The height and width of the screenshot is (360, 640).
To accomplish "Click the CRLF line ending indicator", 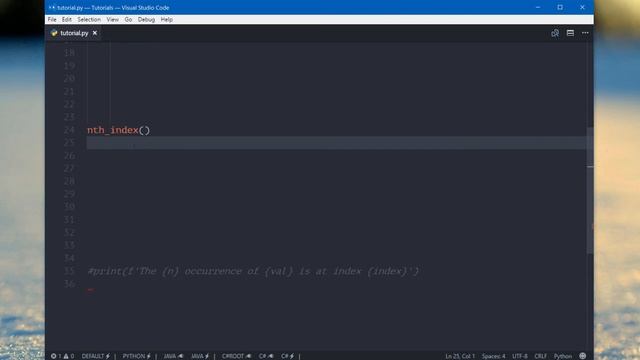I will pos(540,356).
